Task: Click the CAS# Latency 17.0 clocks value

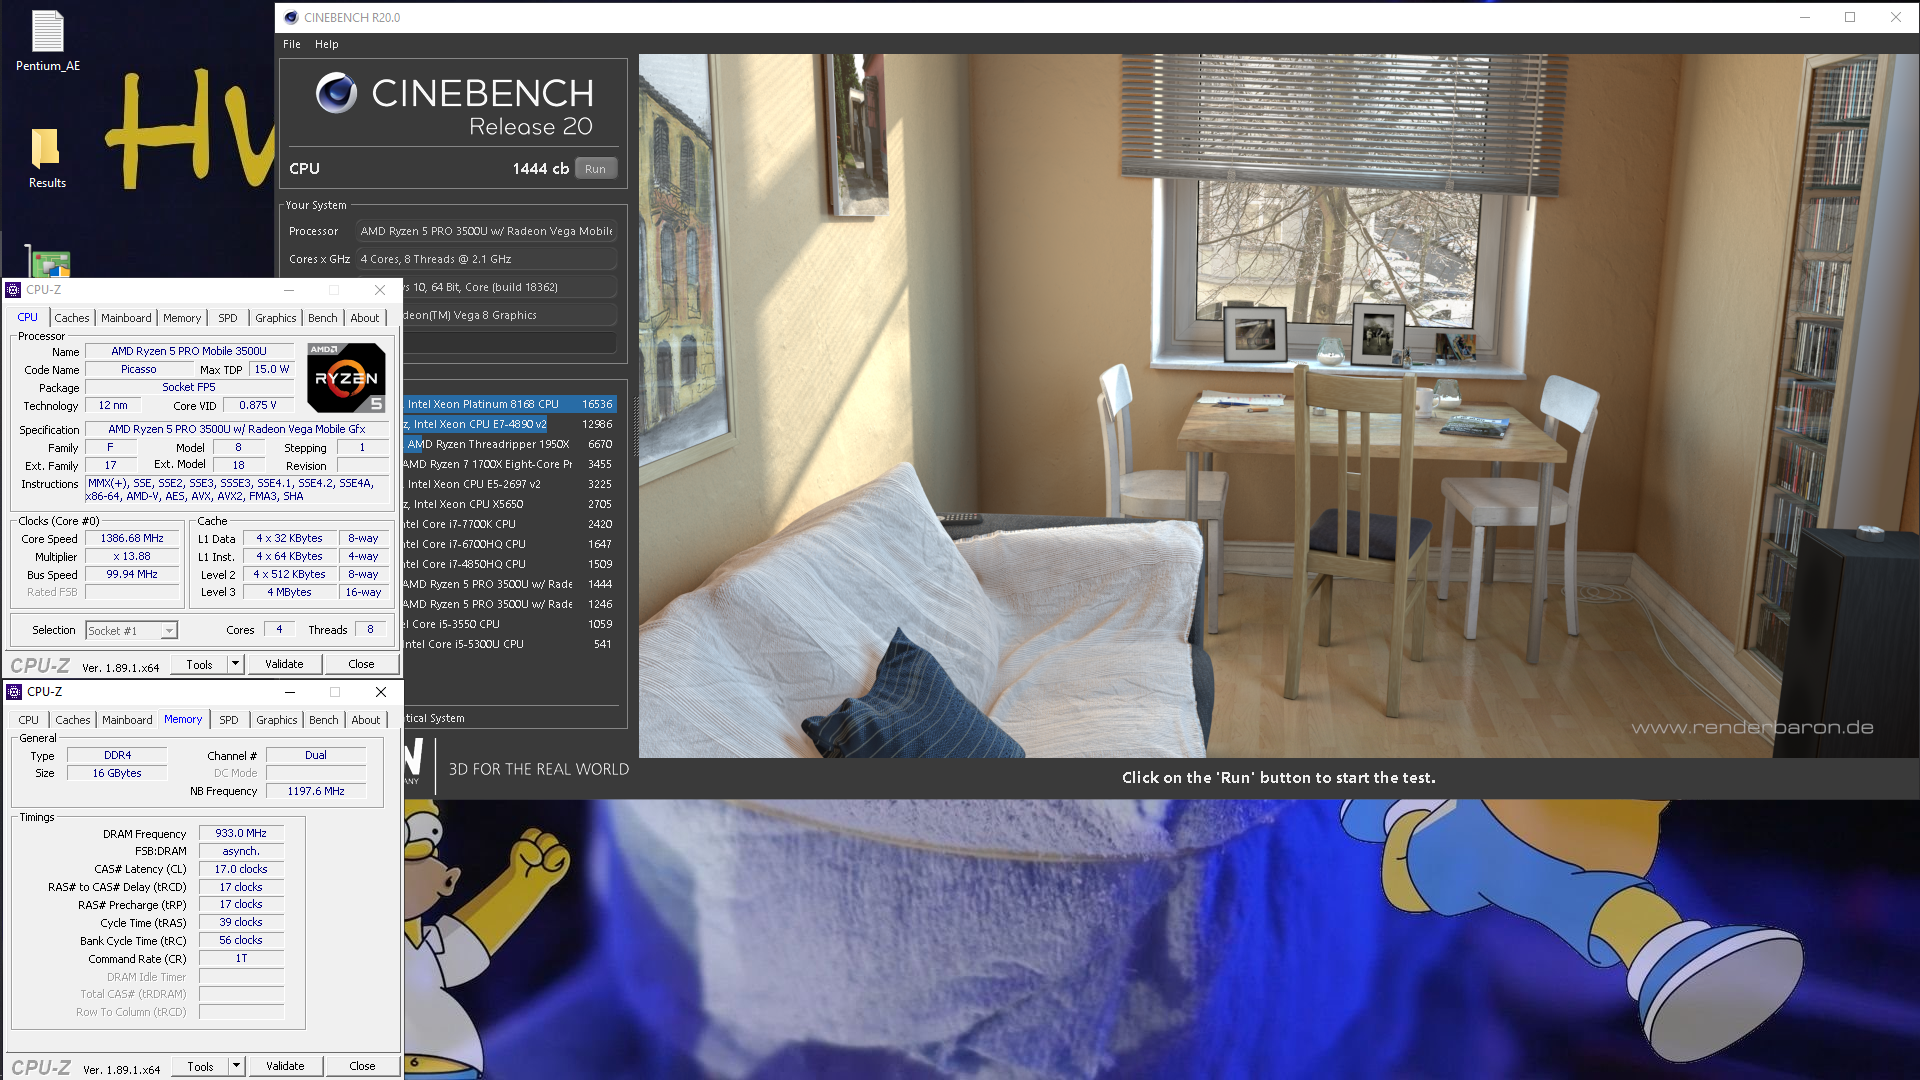Action: [241, 869]
